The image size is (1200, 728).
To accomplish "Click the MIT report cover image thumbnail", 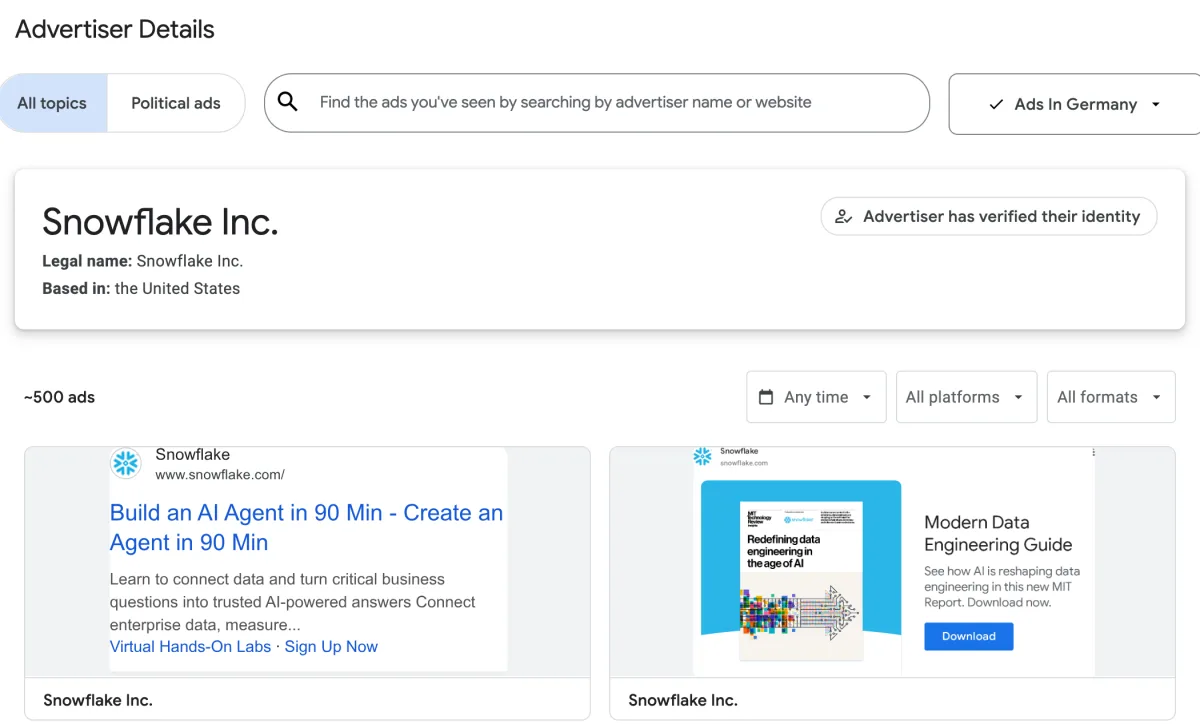I will click(801, 580).
